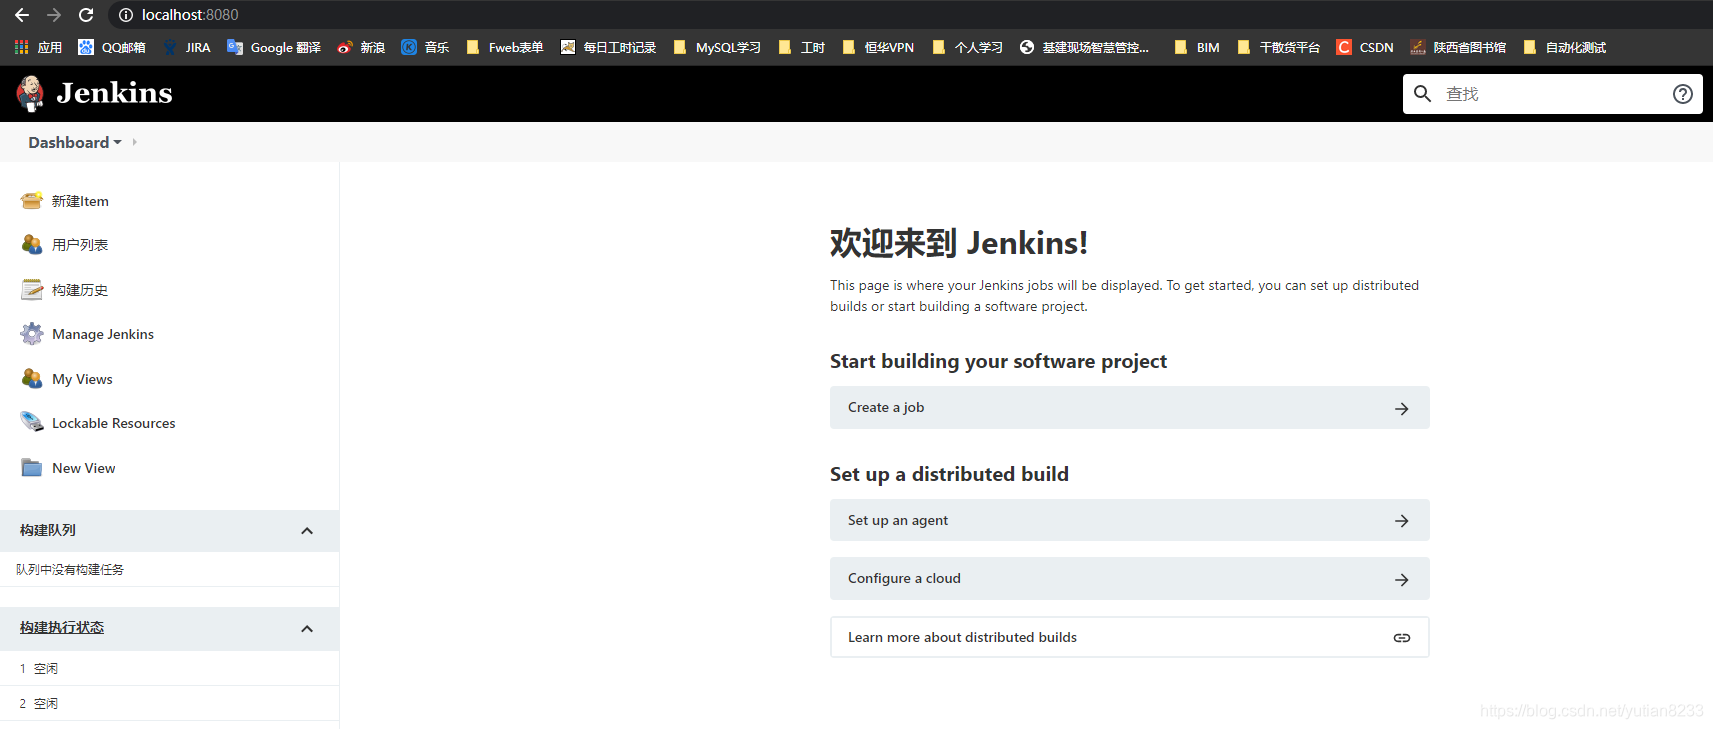Image resolution: width=1713 pixels, height=729 pixels.
Task: Click the 构建历史 notepad icon
Action: [x=32, y=289]
